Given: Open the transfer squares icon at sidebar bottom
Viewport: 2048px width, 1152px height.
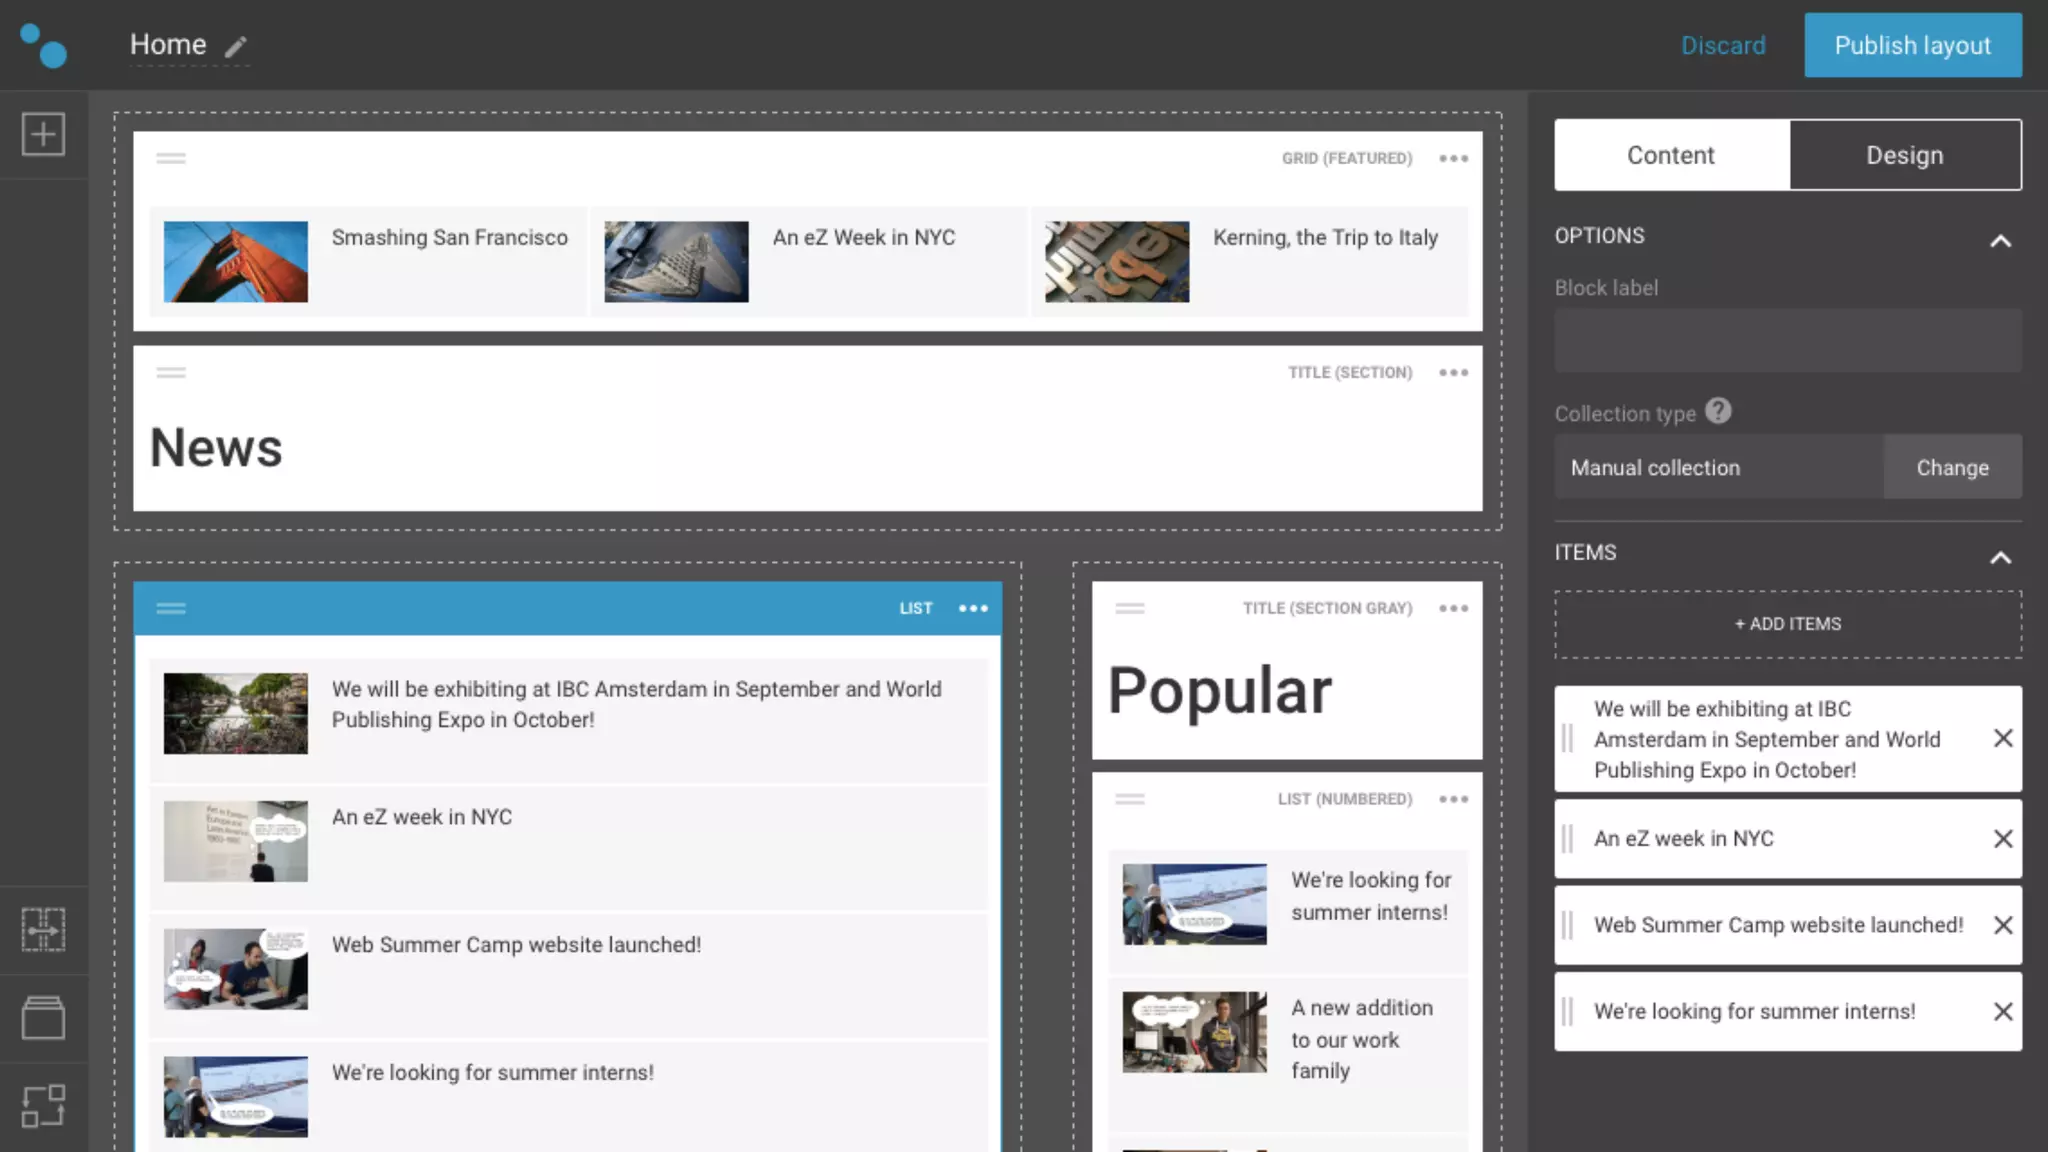Looking at the screenshot, I should 44,1106.
